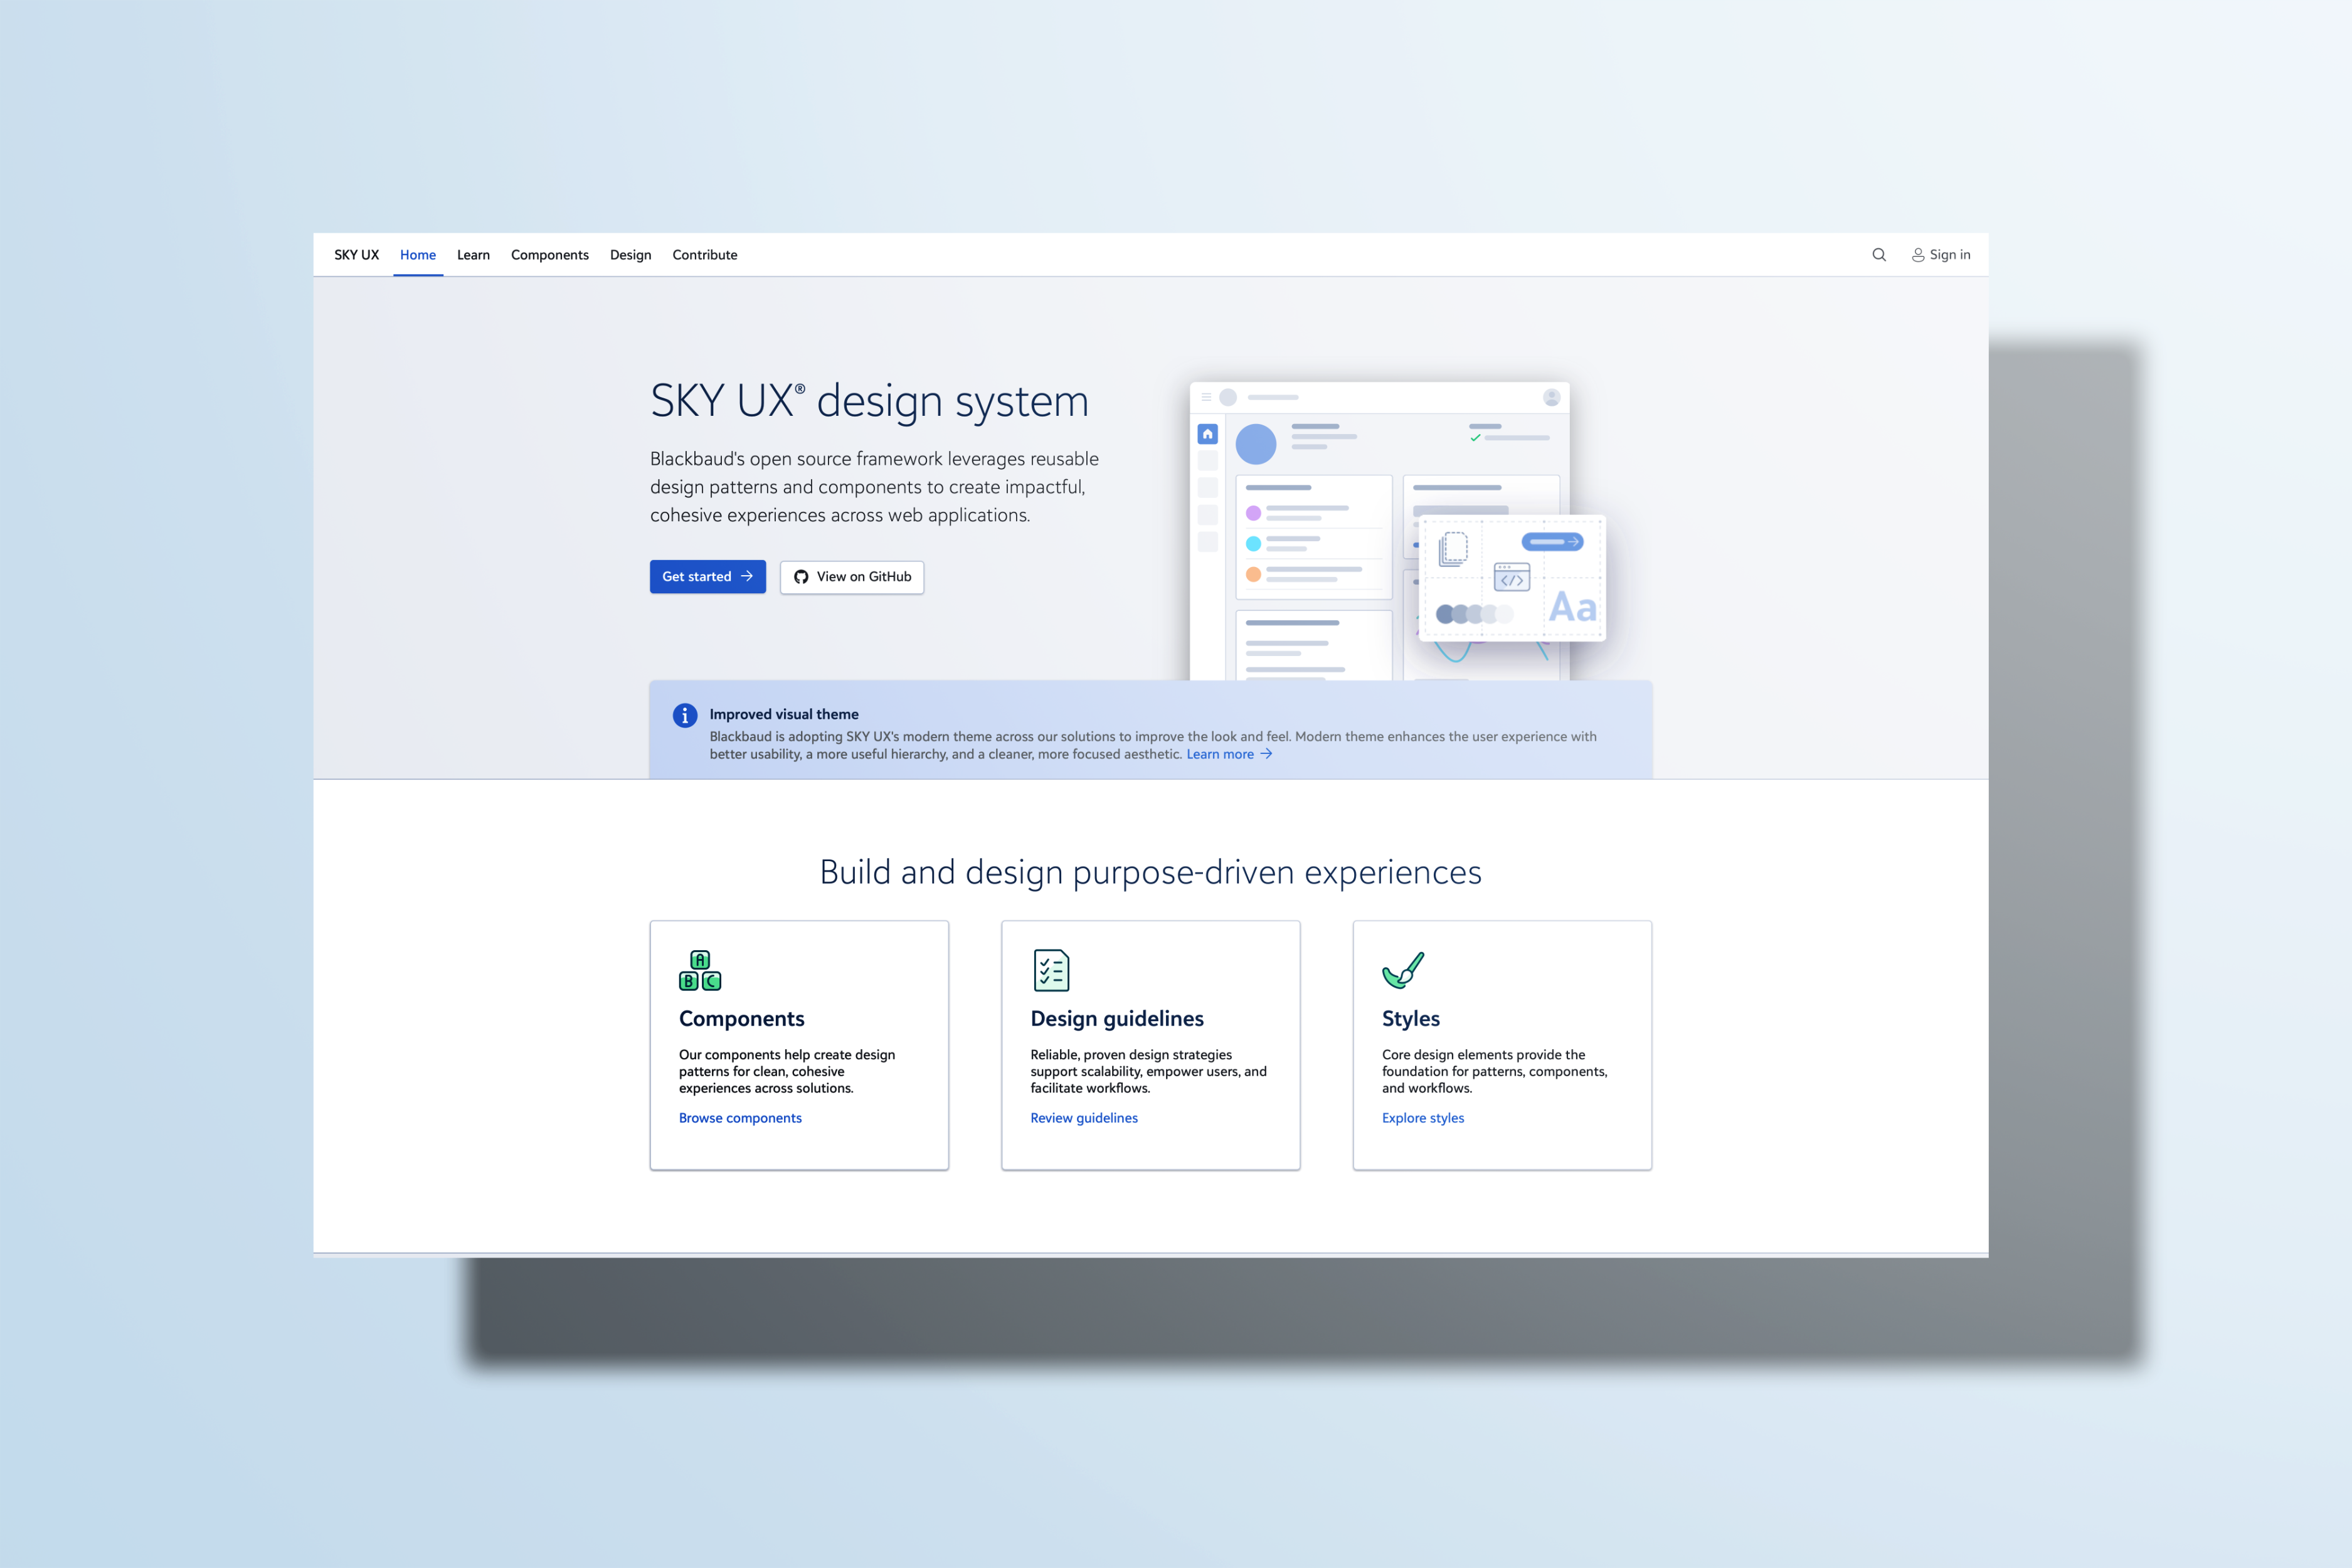Screen dimensions: 2352x1568
Task: Click the blue info icon in banner
Action: (x=685, y=715)
